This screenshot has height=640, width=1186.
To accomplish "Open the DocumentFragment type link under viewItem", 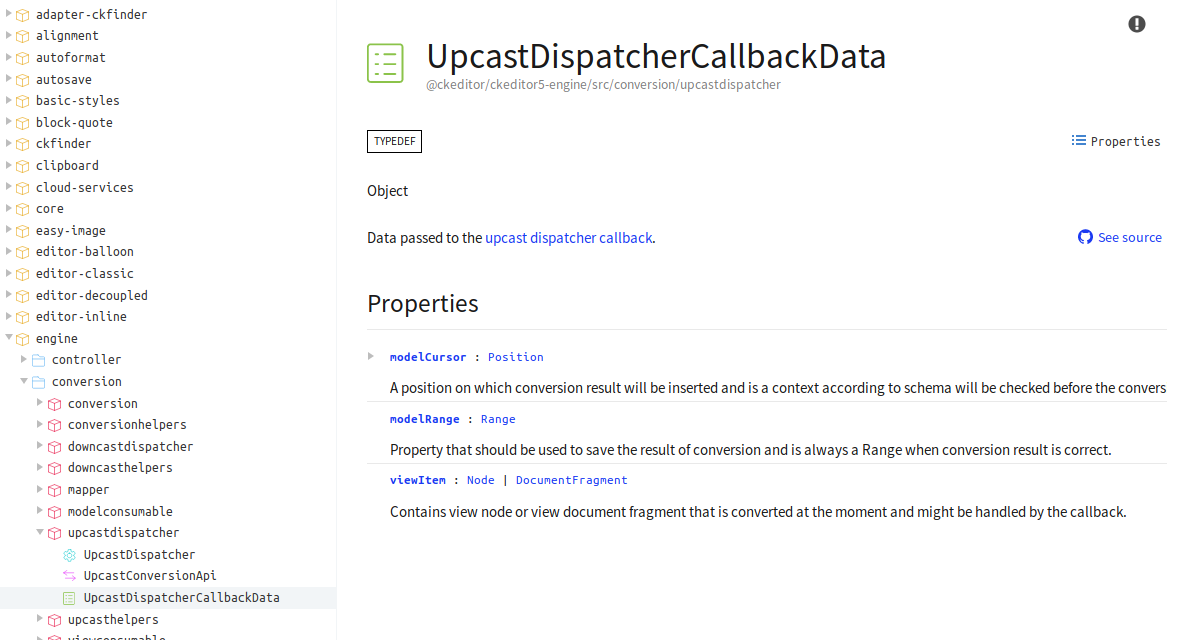I will click(571, 479).
